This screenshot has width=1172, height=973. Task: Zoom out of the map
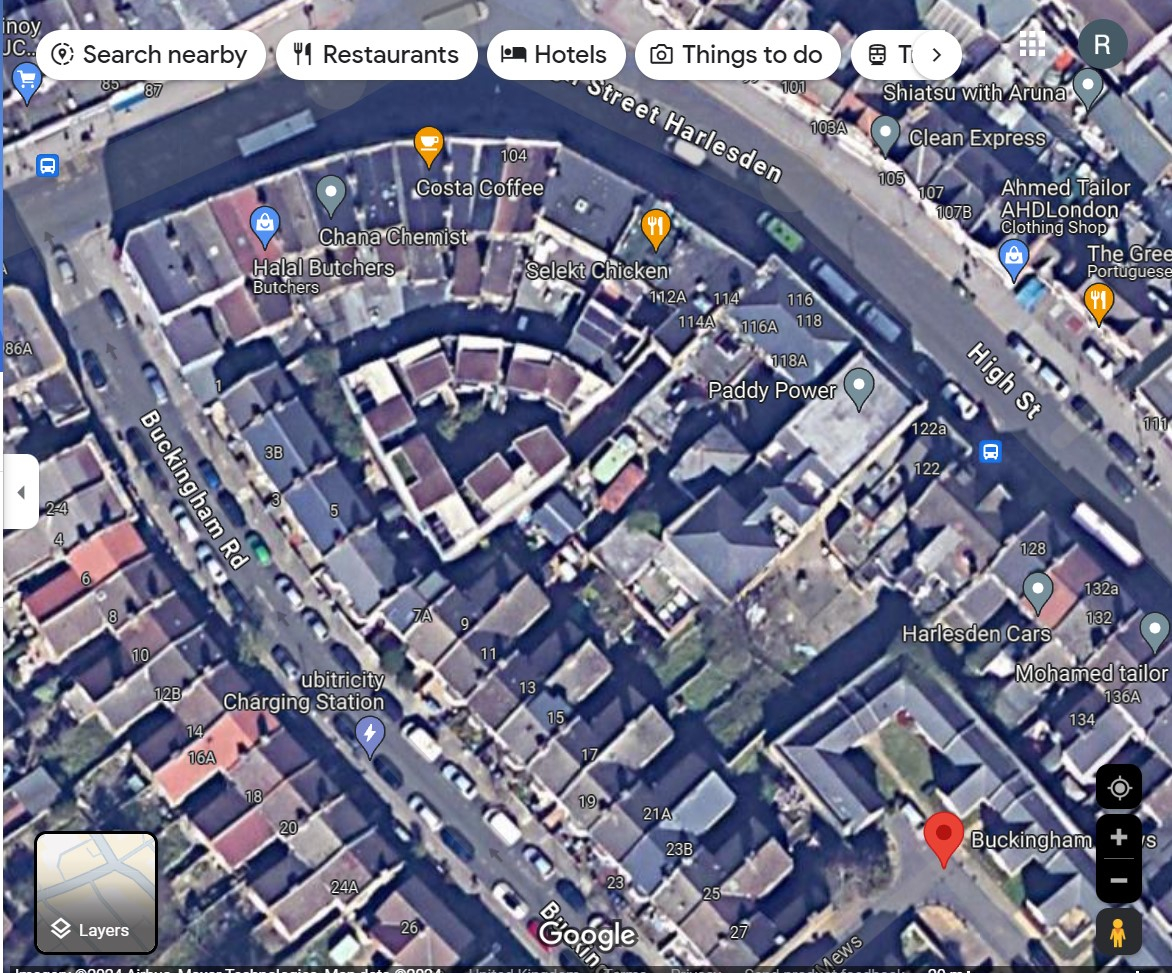(x=1119, y=880)
